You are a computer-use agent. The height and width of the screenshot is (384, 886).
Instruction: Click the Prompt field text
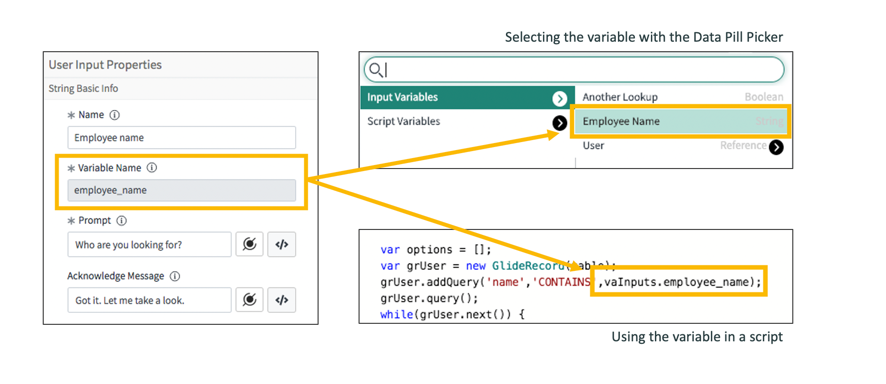click(x=149, y=245)
